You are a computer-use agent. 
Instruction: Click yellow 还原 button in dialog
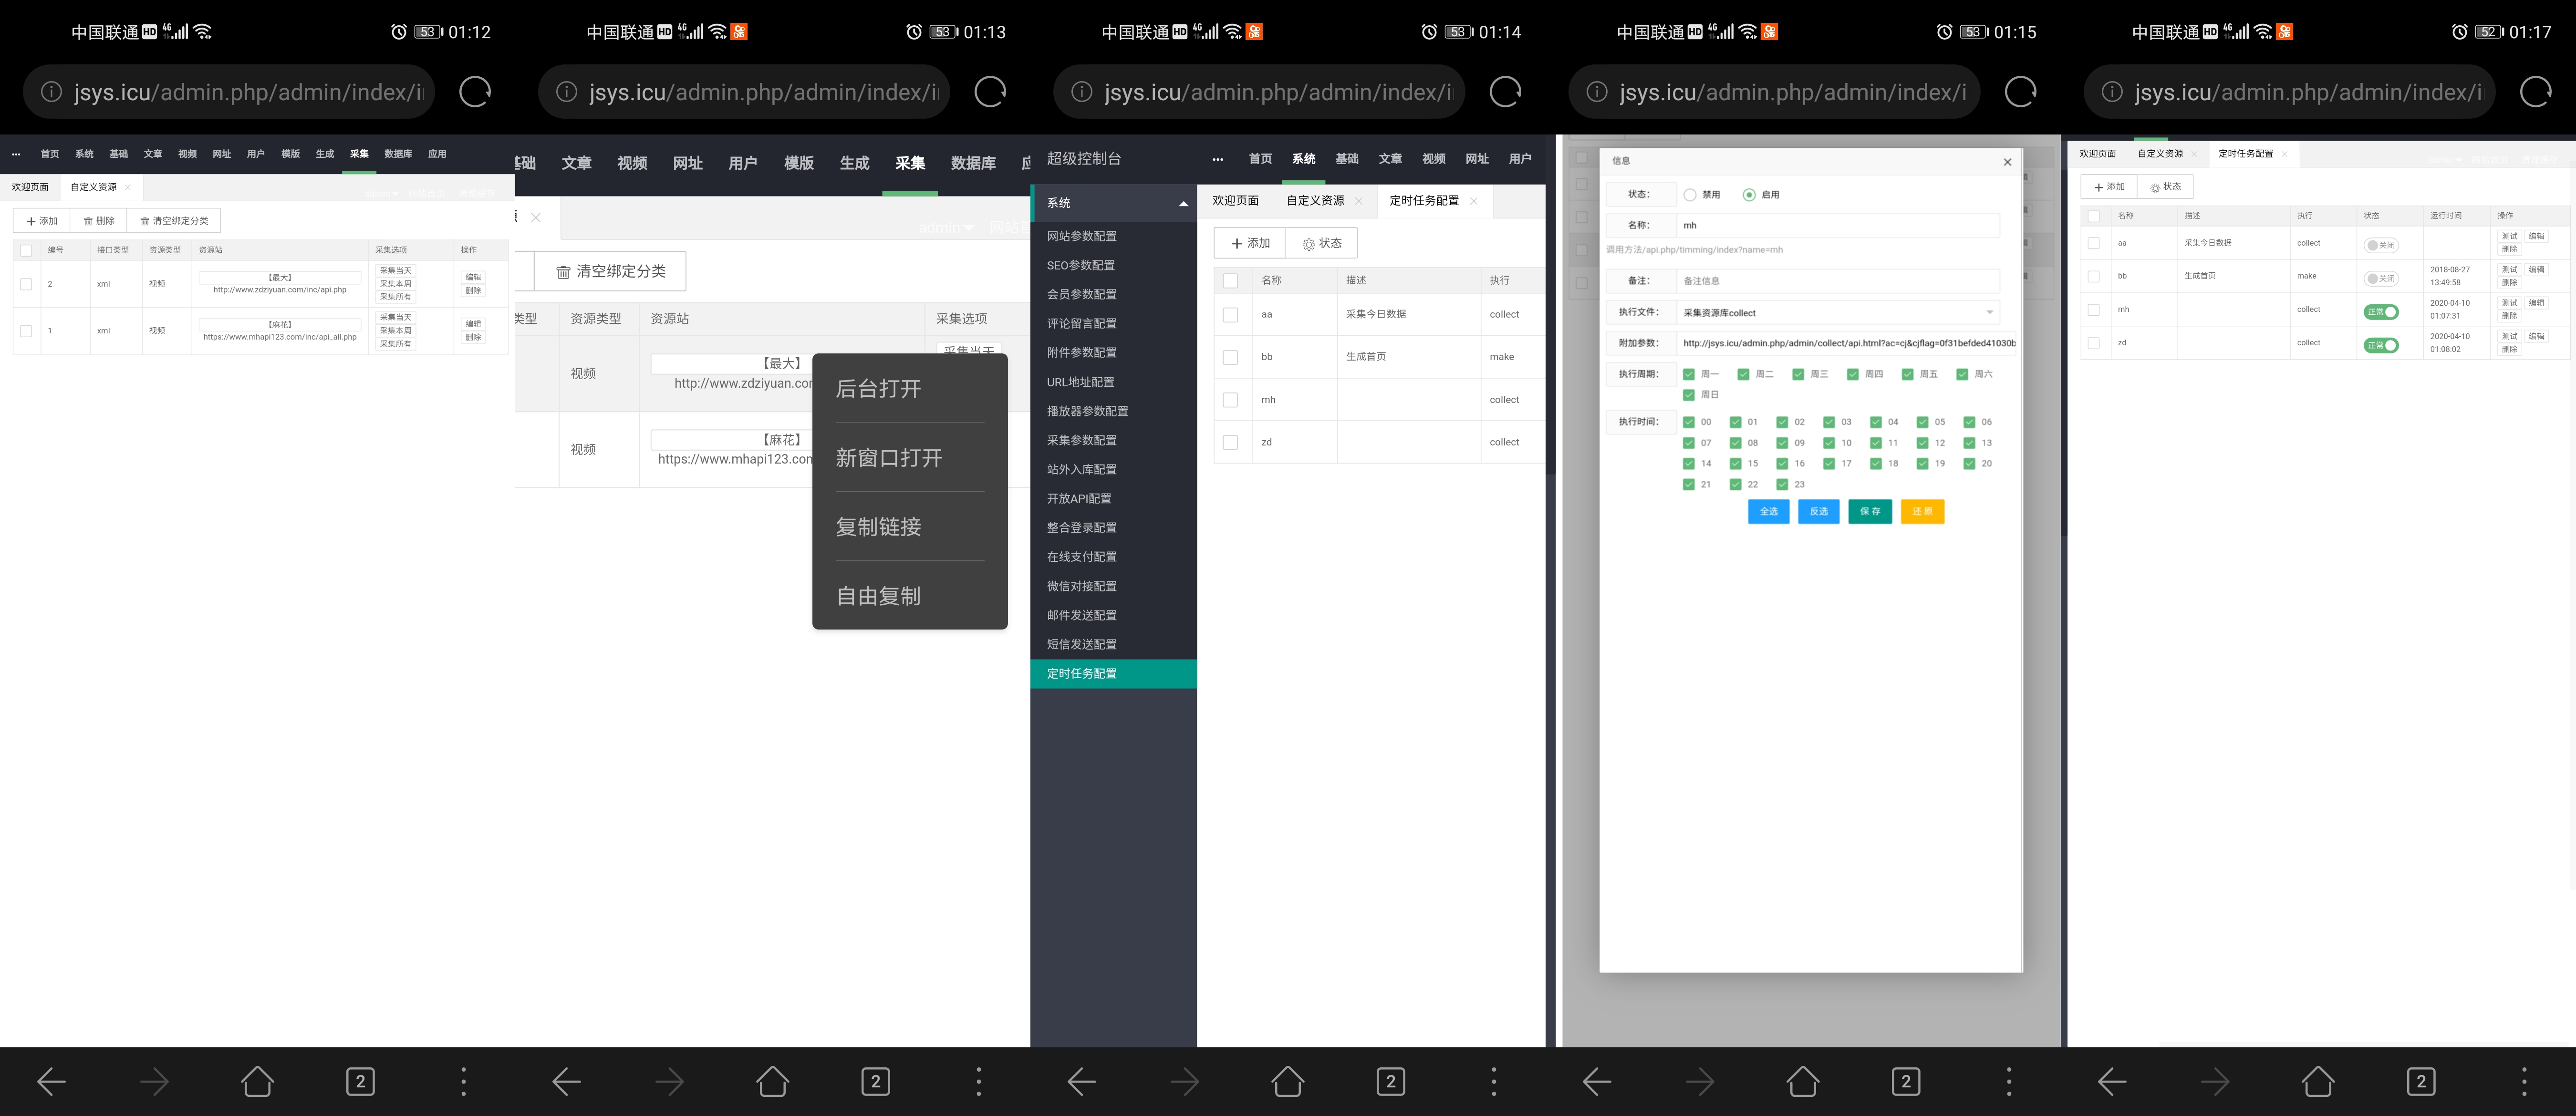coord(1922,512)
